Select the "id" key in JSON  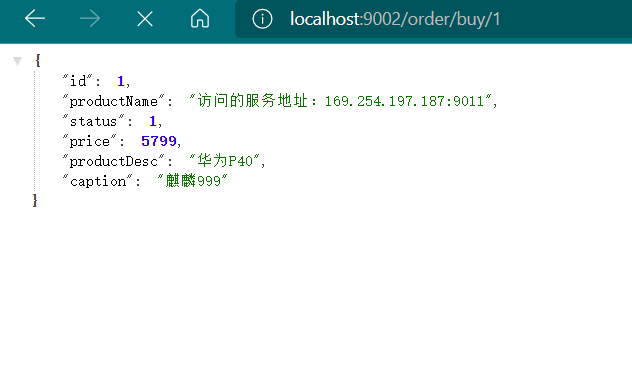(77, 81)
